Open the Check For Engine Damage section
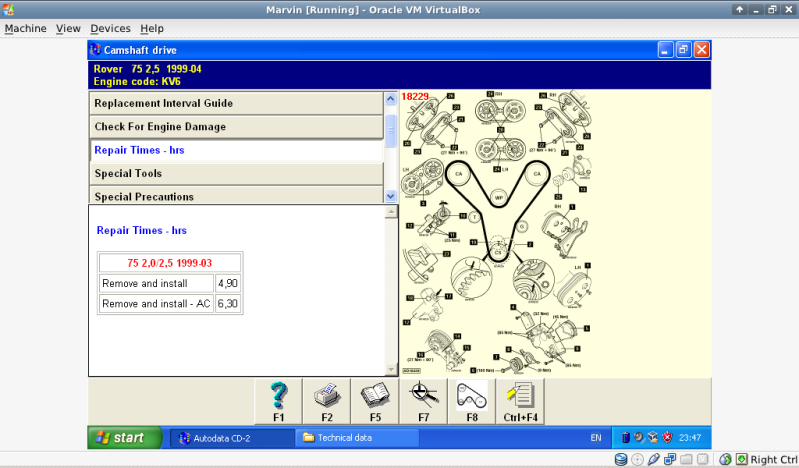This screenshot has height=468, width=799. [x=236, y=126]
